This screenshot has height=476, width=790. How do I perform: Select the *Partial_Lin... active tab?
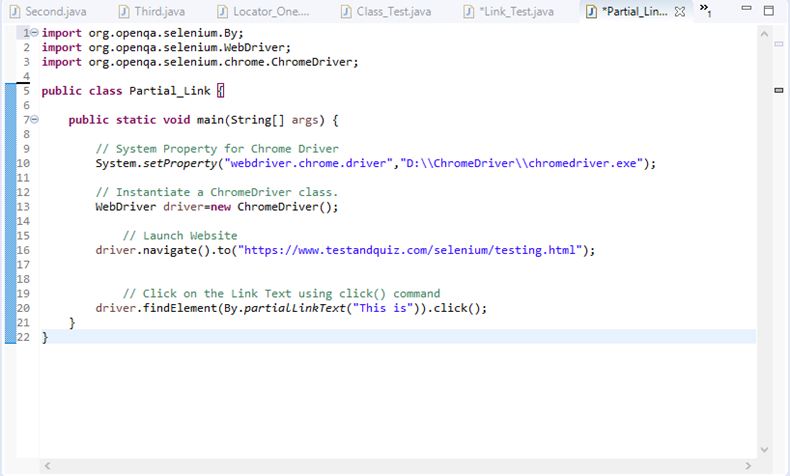[634, 12]
